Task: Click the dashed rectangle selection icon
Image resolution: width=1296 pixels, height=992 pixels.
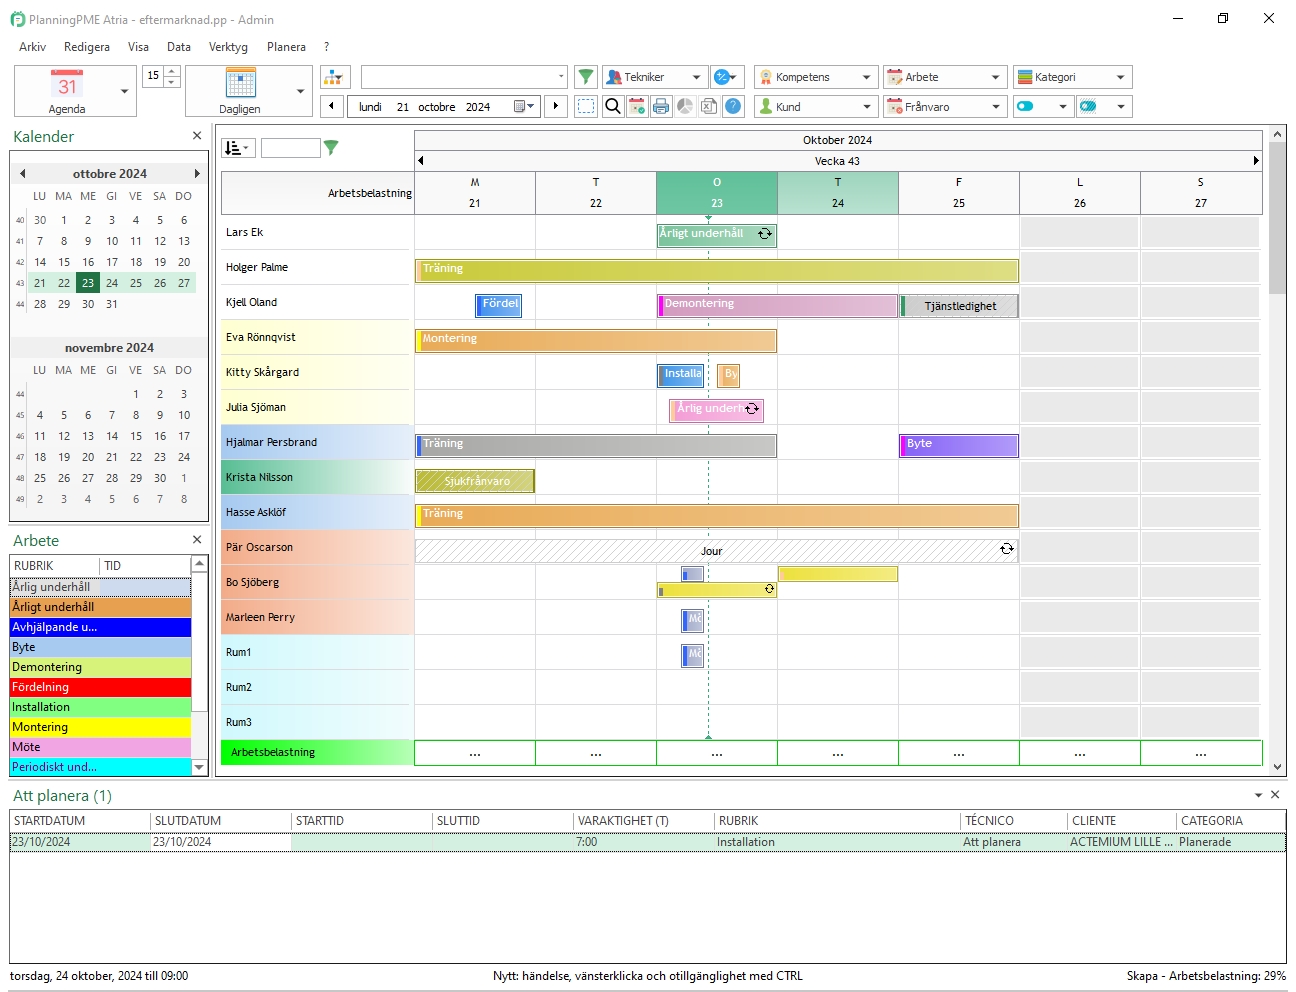Action: pyautogui.click(x=586, y=106)
